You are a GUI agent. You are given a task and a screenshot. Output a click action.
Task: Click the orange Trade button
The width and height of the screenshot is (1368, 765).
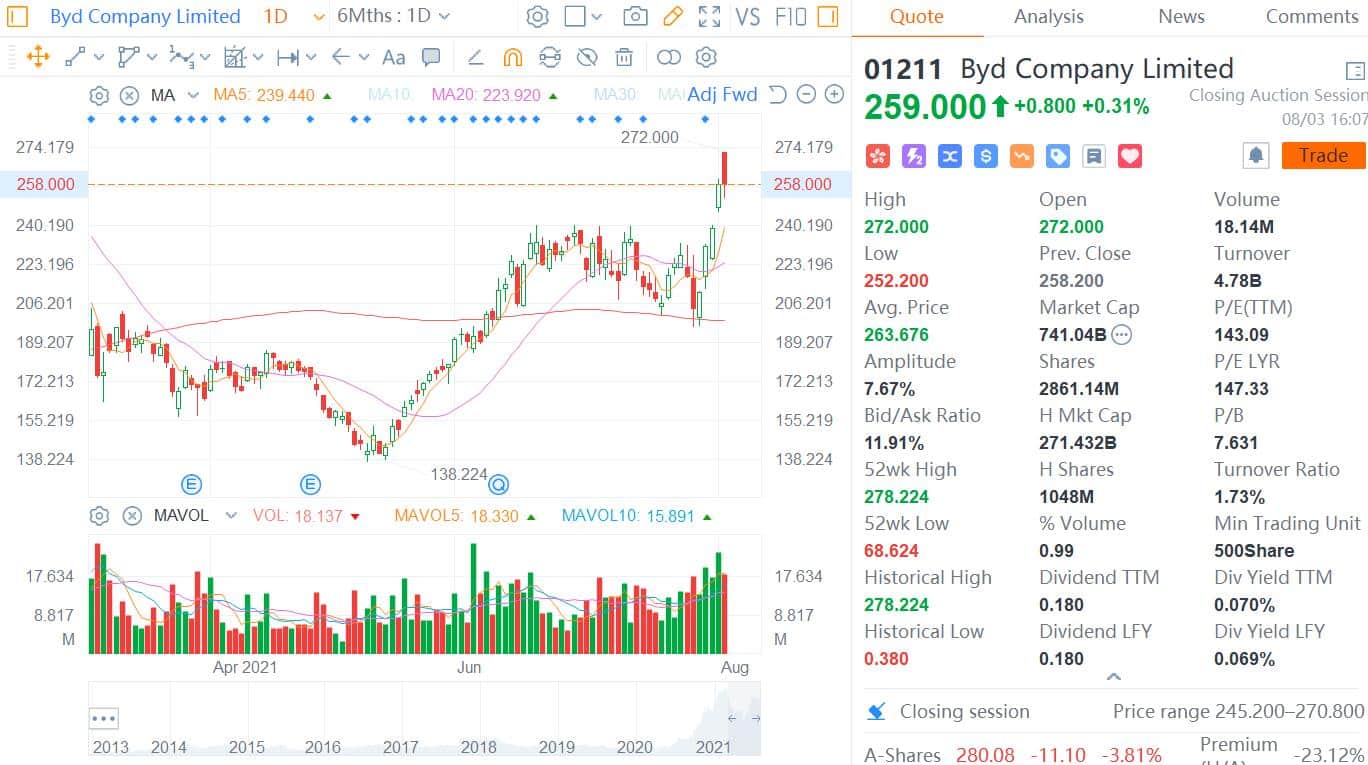(x=1322, y=155)
